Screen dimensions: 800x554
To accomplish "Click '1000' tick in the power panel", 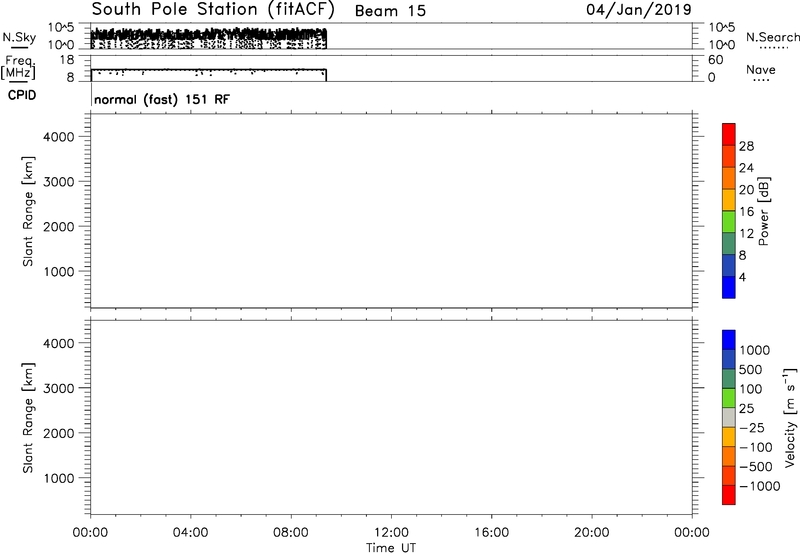I will tap(59, 271).
